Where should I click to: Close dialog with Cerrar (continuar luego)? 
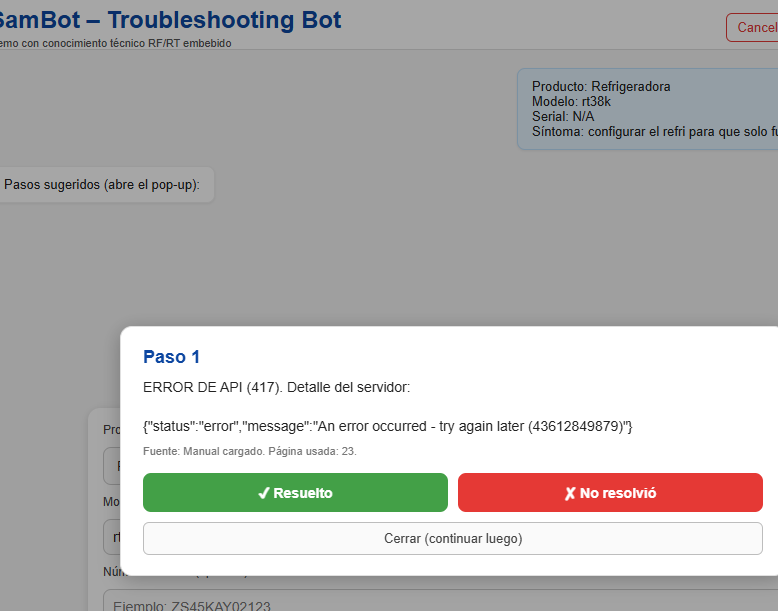click(x=453, y=539)
